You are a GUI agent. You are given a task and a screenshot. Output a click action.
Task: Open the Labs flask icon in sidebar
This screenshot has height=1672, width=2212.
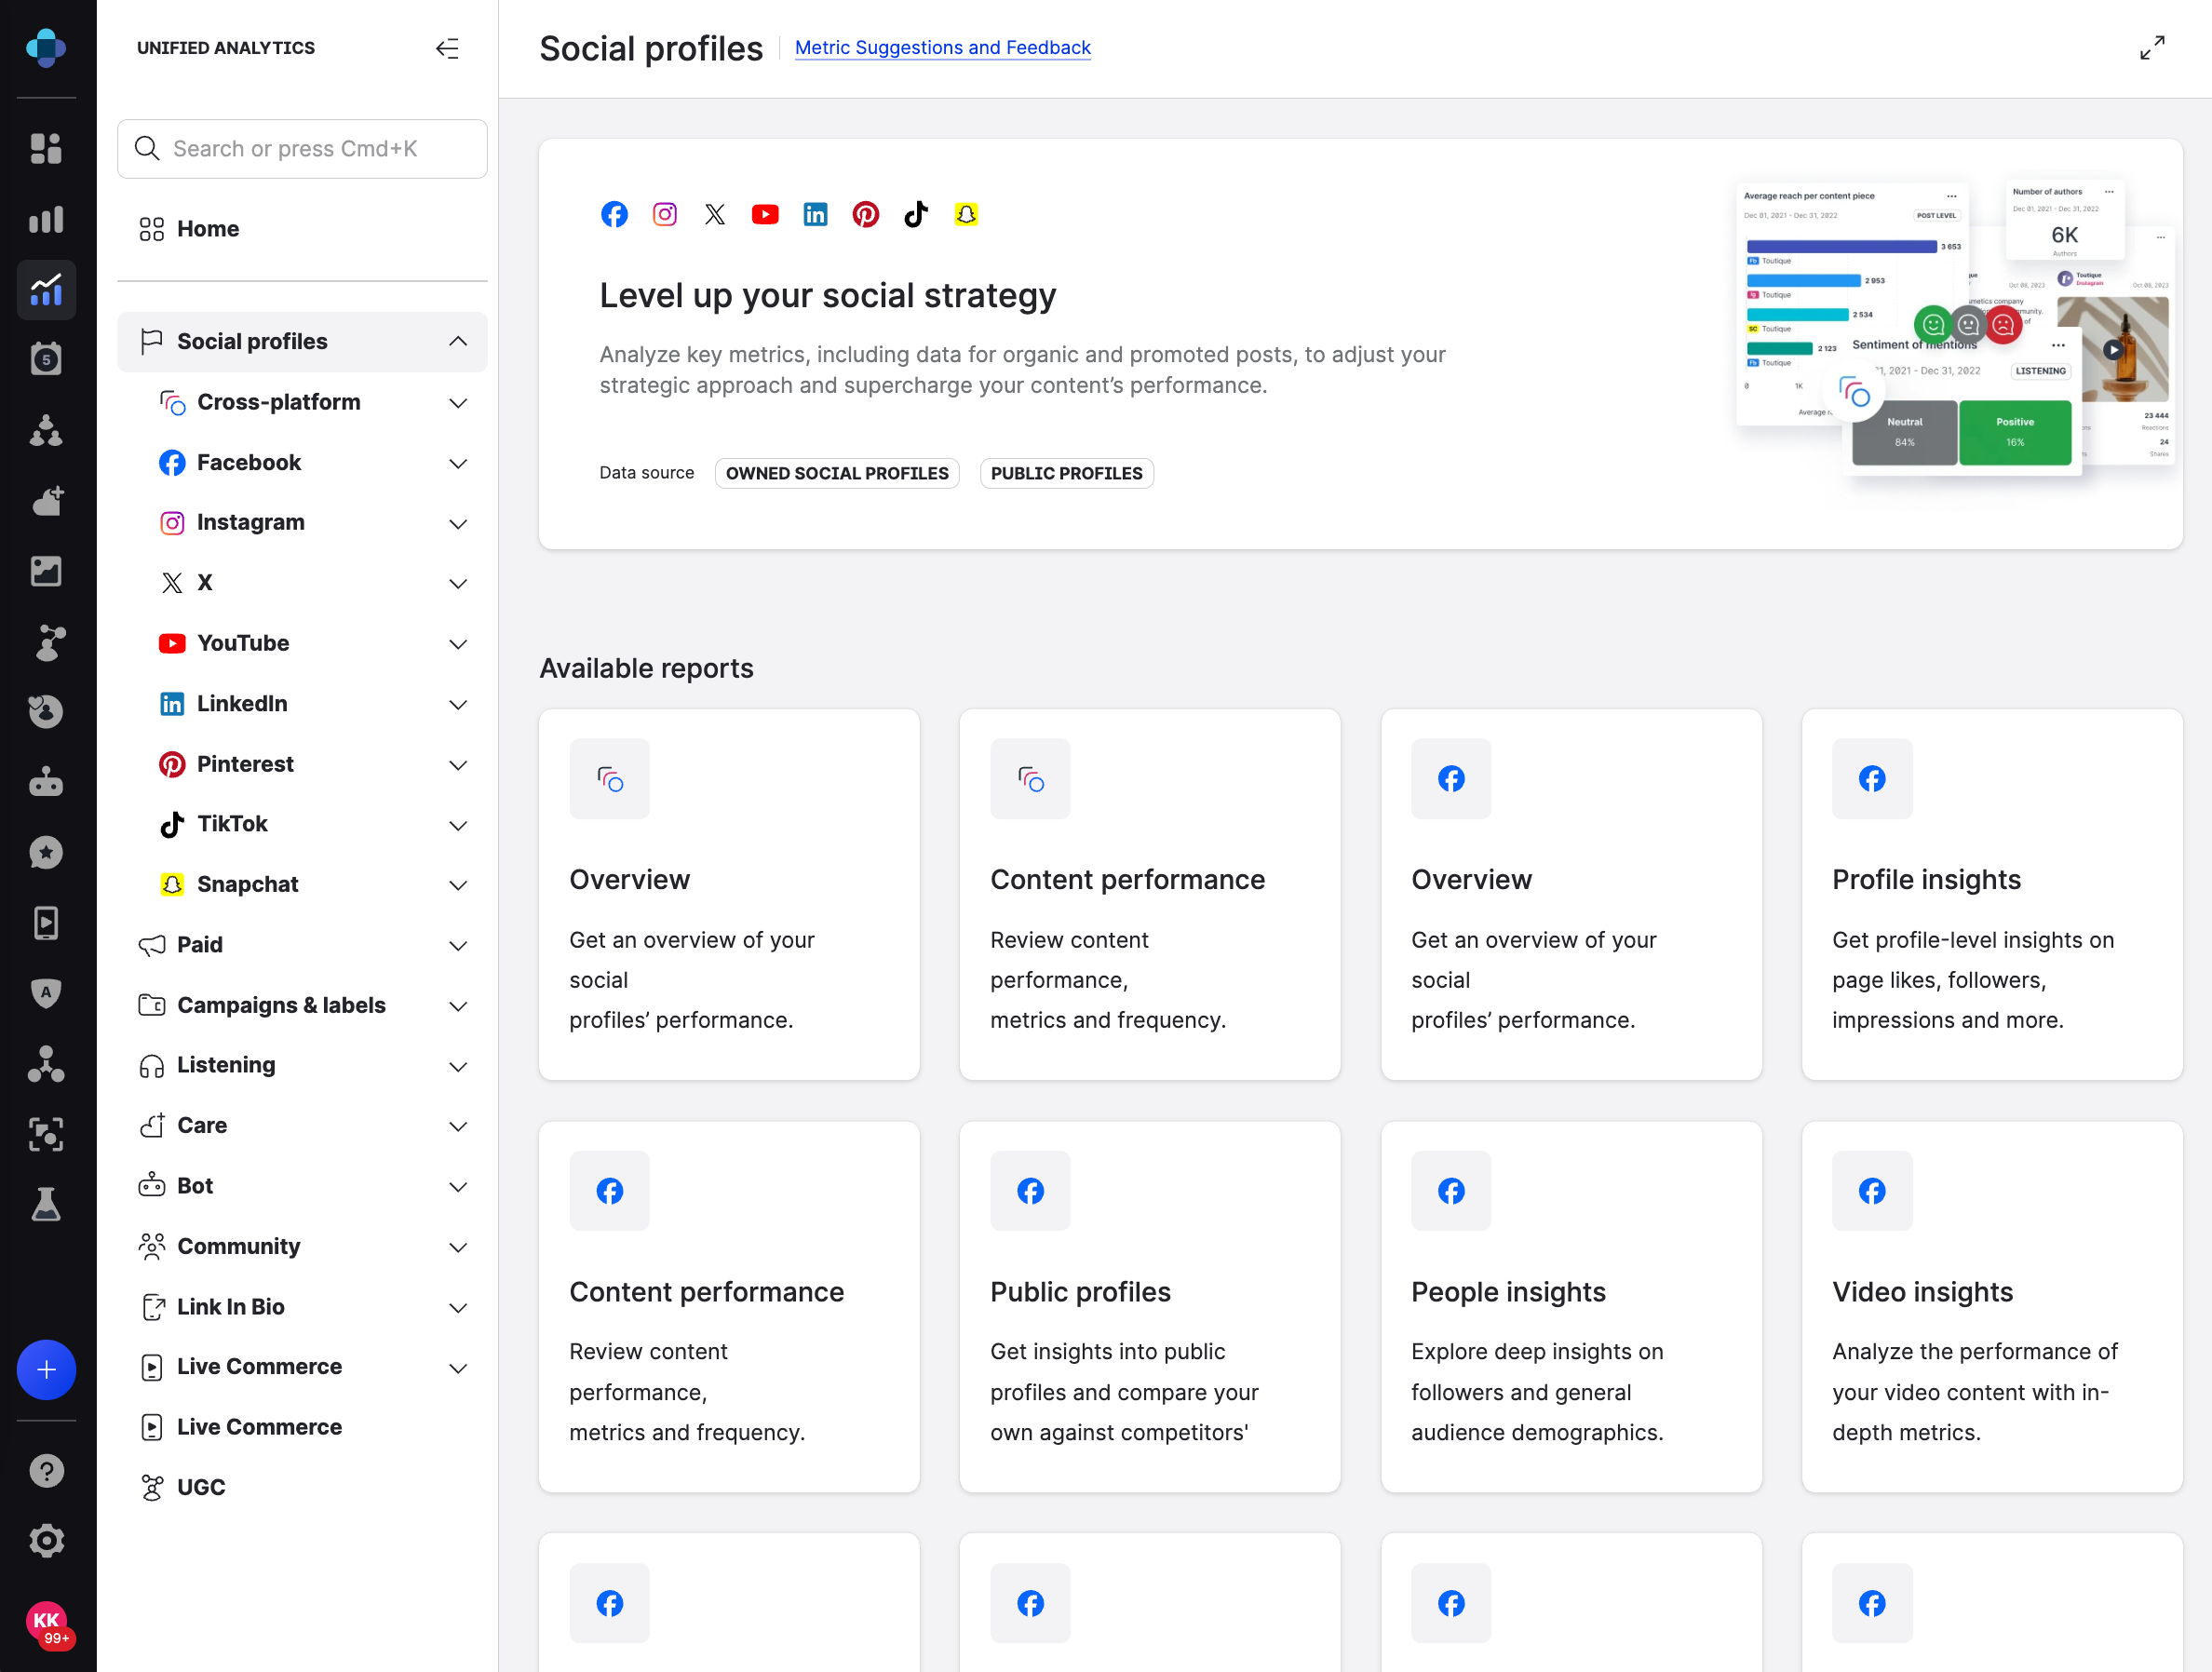point(46,1205)
